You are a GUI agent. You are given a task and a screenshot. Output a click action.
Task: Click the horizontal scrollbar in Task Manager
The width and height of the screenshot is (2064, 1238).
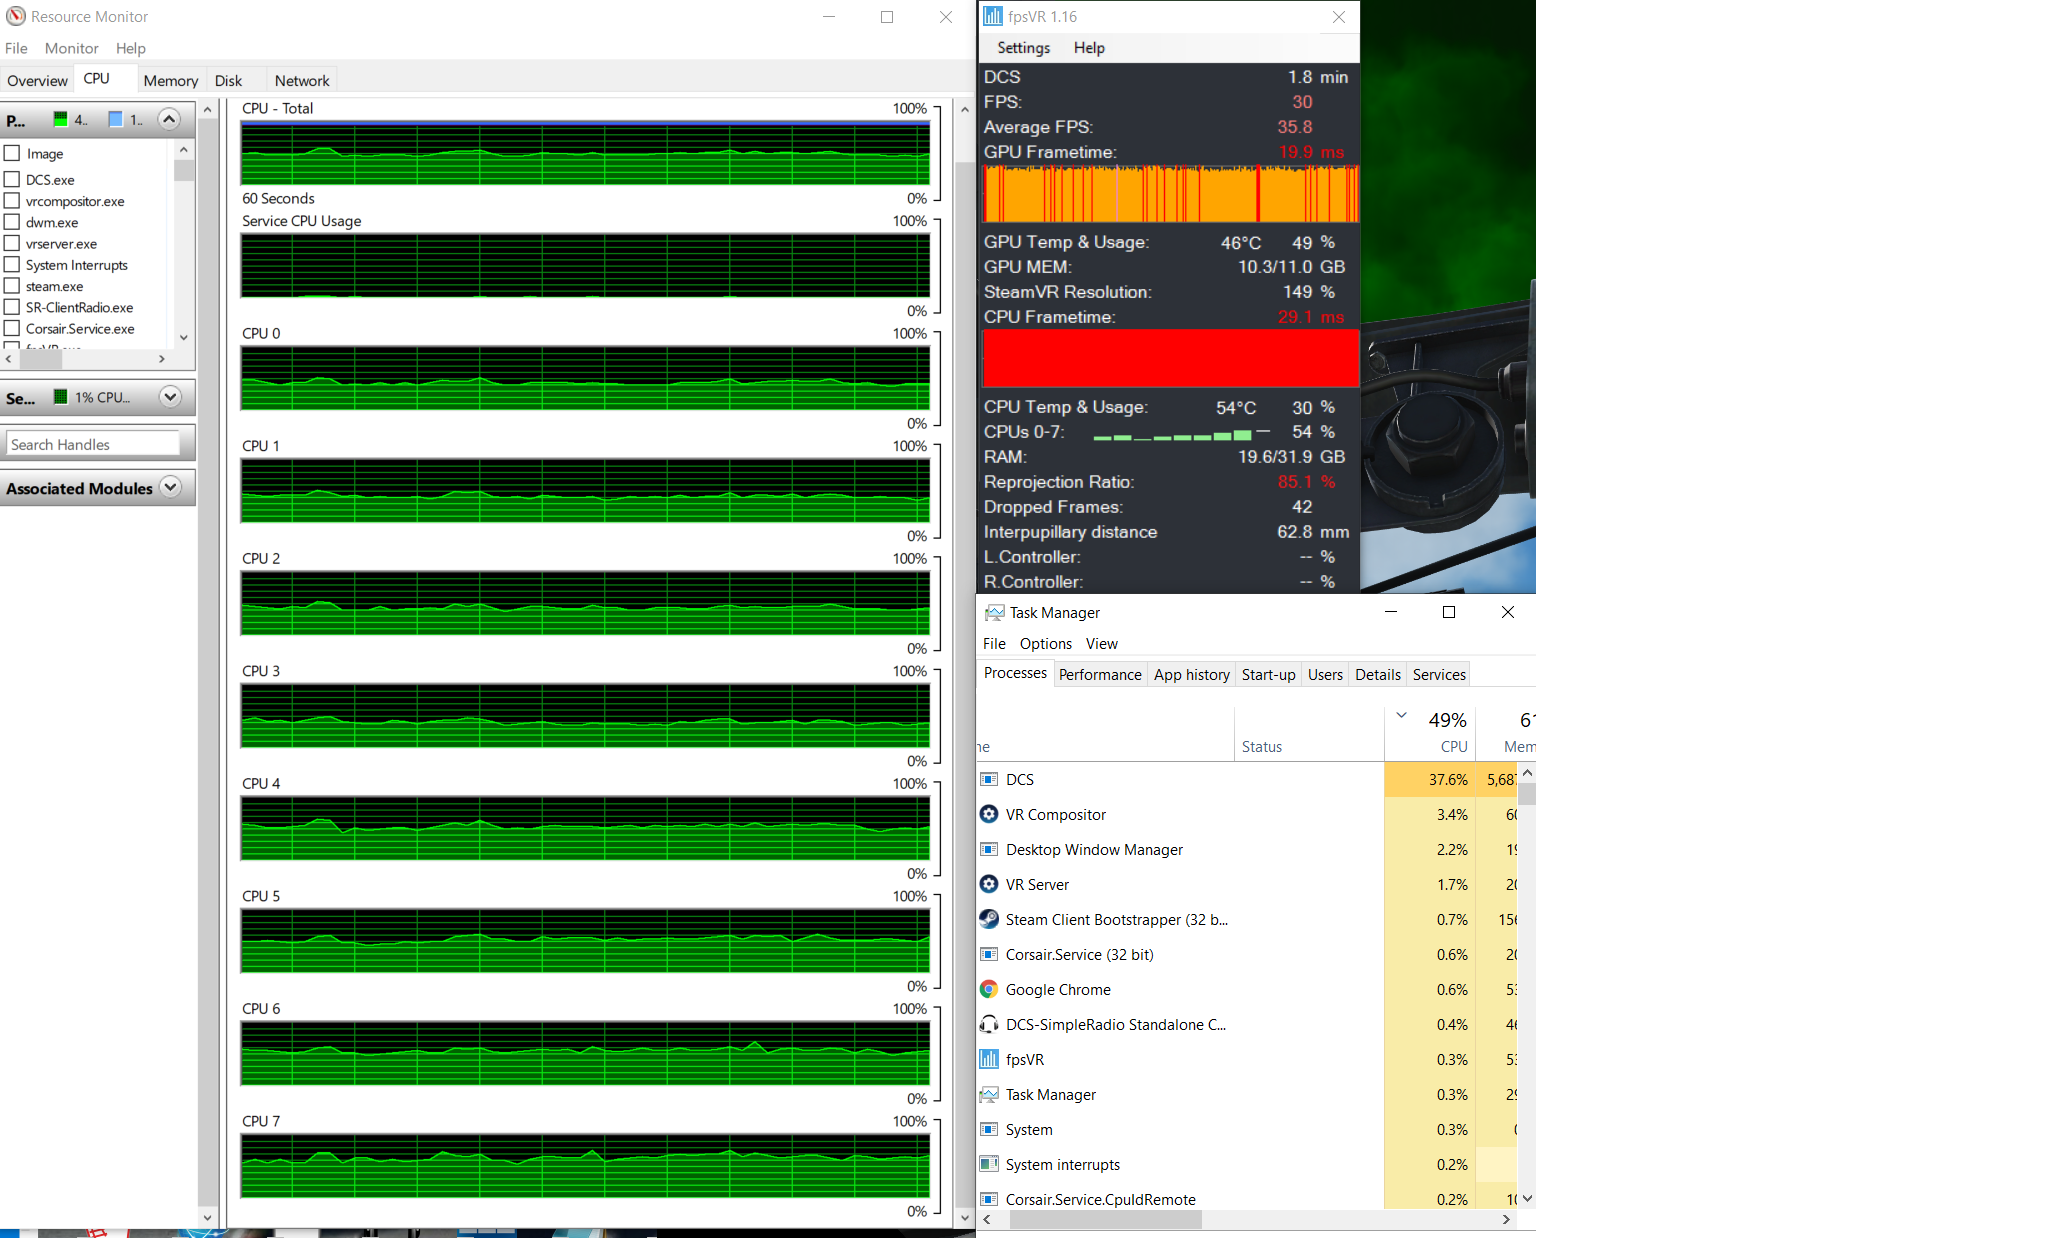click(1105, 1220)
